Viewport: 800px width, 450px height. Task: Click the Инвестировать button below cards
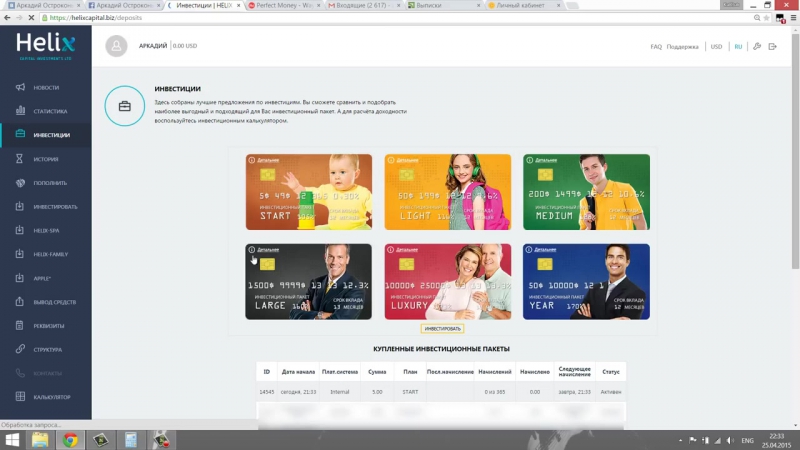coord(442,329)
